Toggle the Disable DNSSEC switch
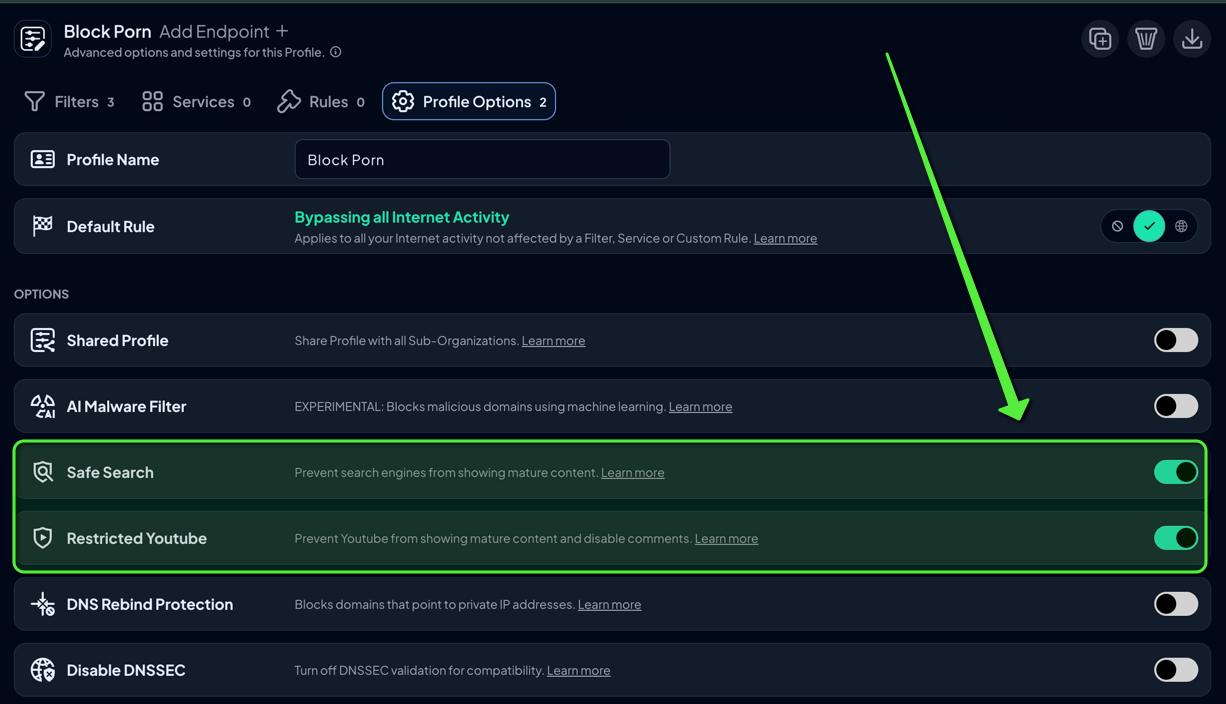The width and height of the screenshot is (1226, 704). coord(1175,670)
